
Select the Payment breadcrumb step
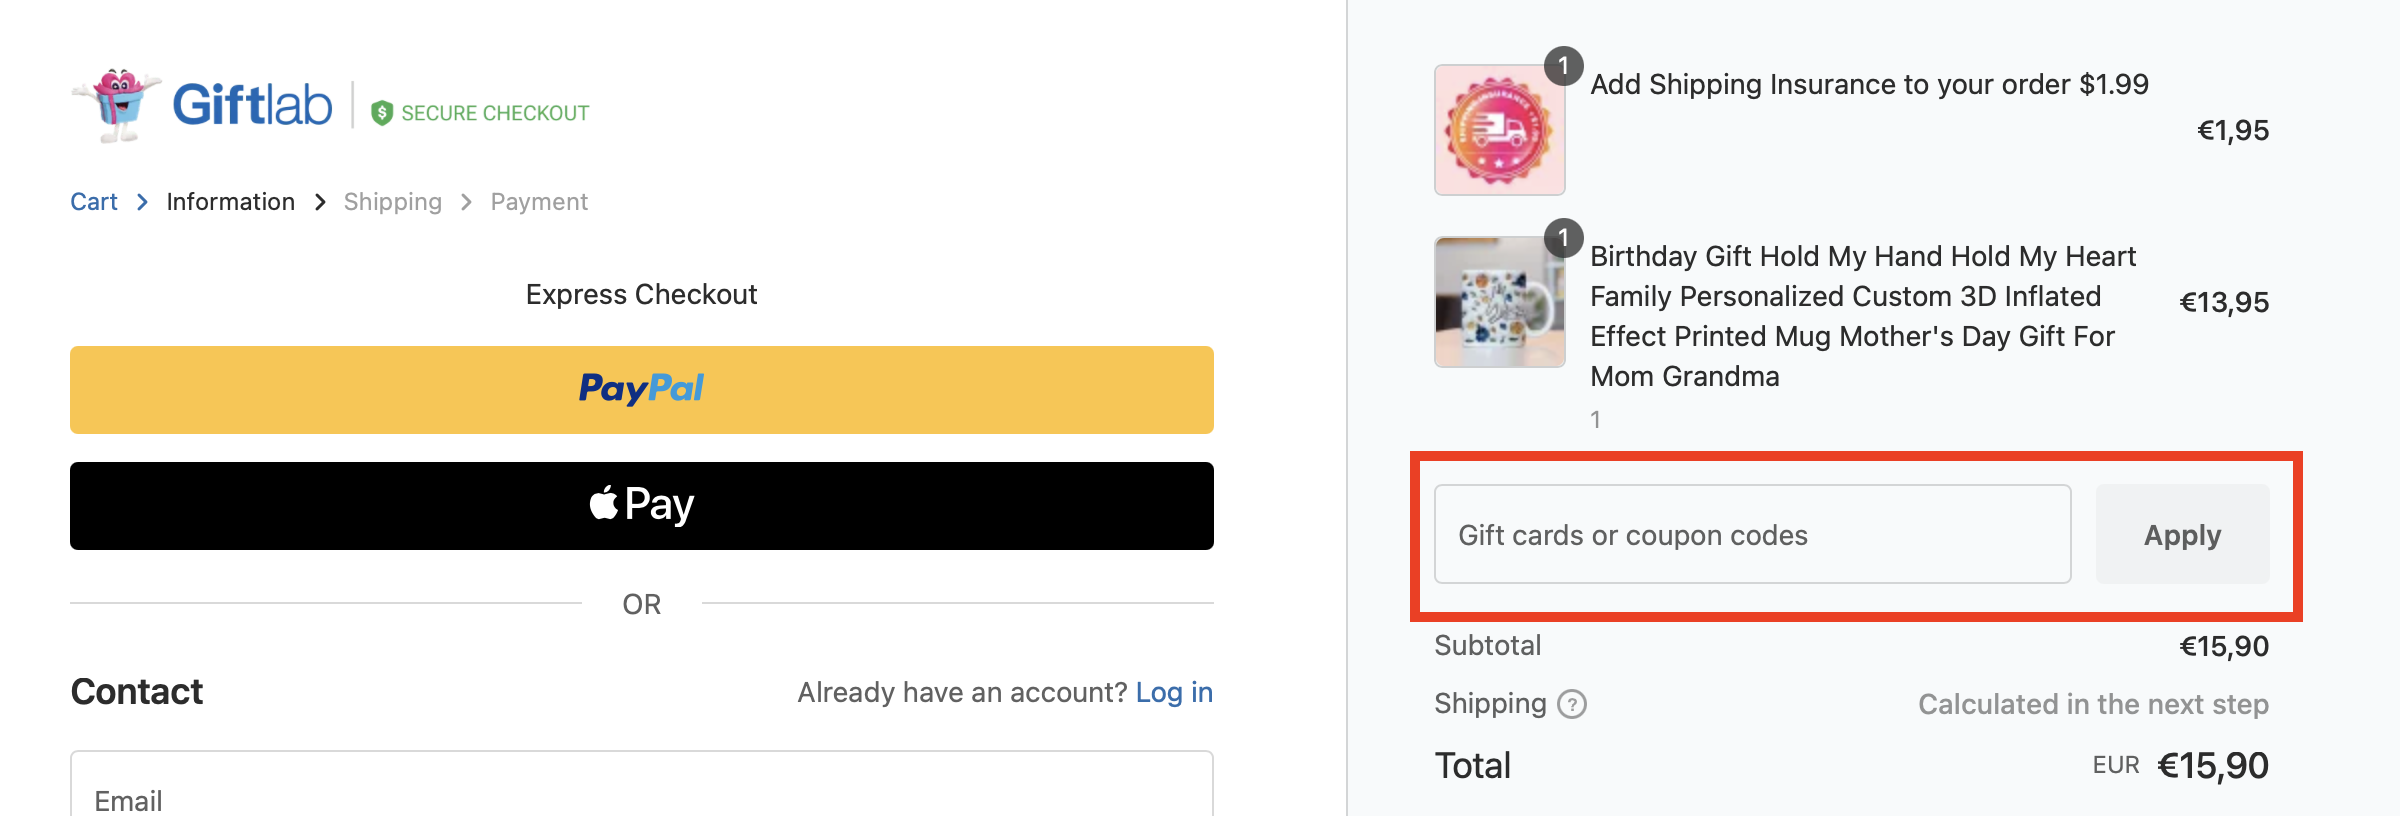(539, 202)
